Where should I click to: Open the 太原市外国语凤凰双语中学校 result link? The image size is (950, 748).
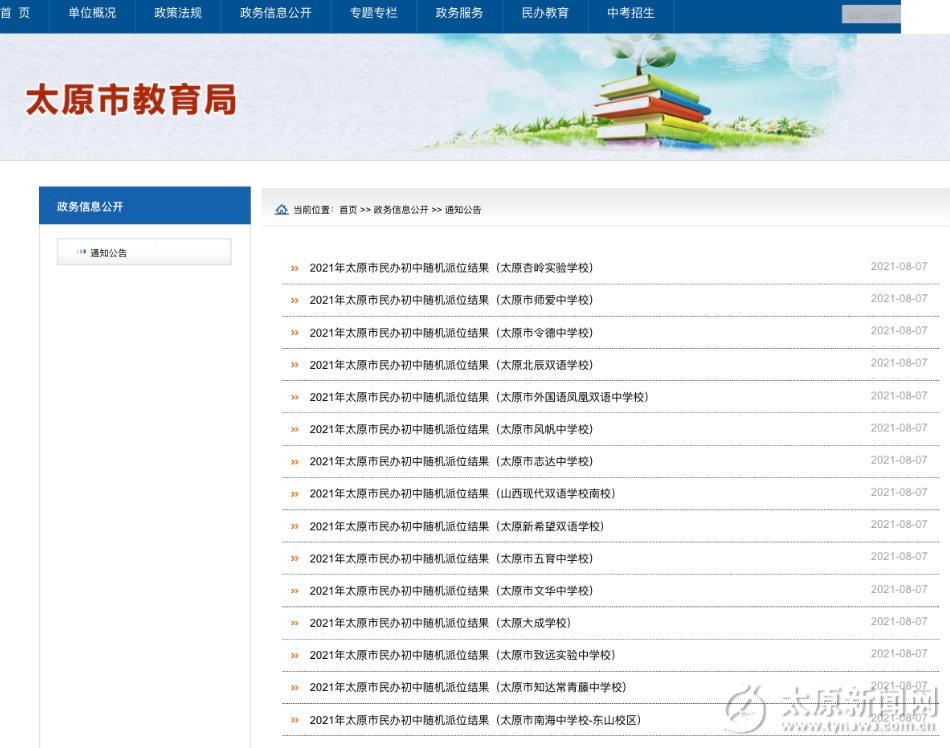pyautogui.click(x=479, y=397)
